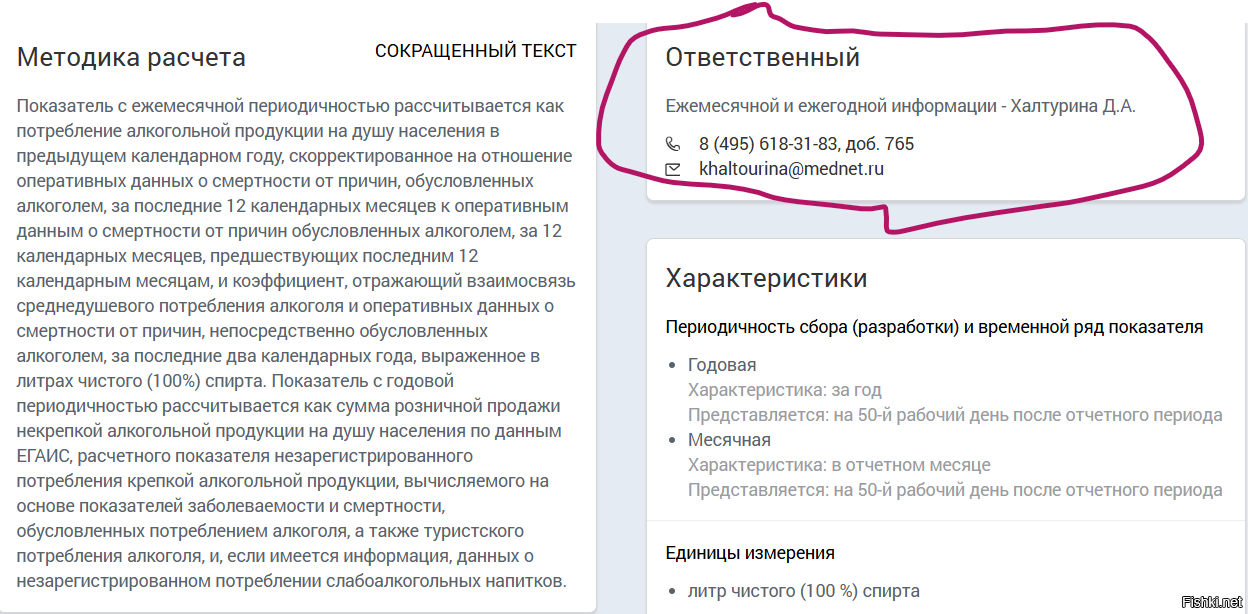Click the Характеристики section heading
Viewport: 1248px width, 614px height.
[x=766, y=278]
